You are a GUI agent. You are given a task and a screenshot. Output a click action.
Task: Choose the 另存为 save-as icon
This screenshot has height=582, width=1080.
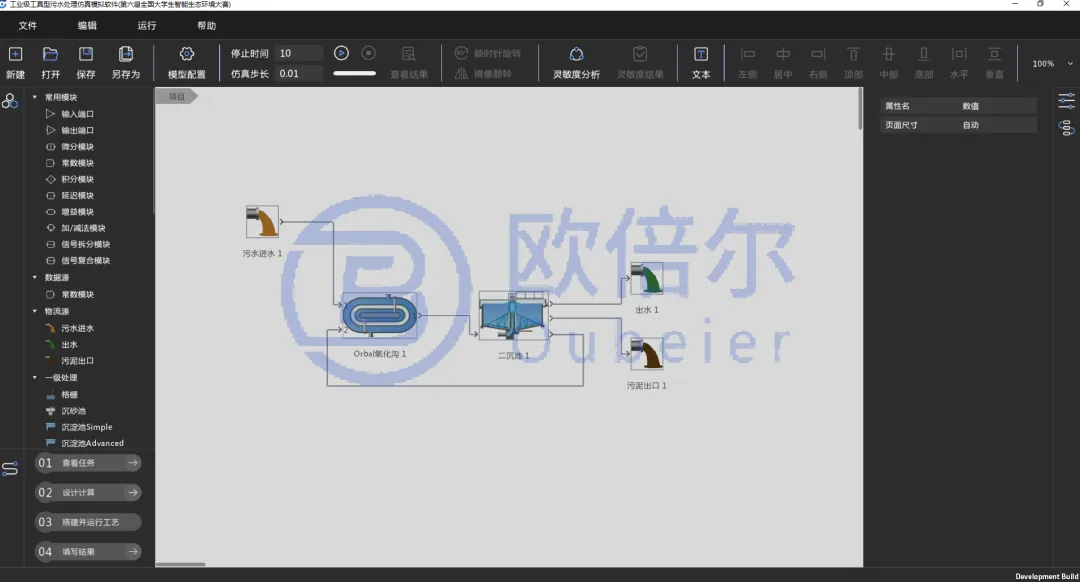[125, 54]
